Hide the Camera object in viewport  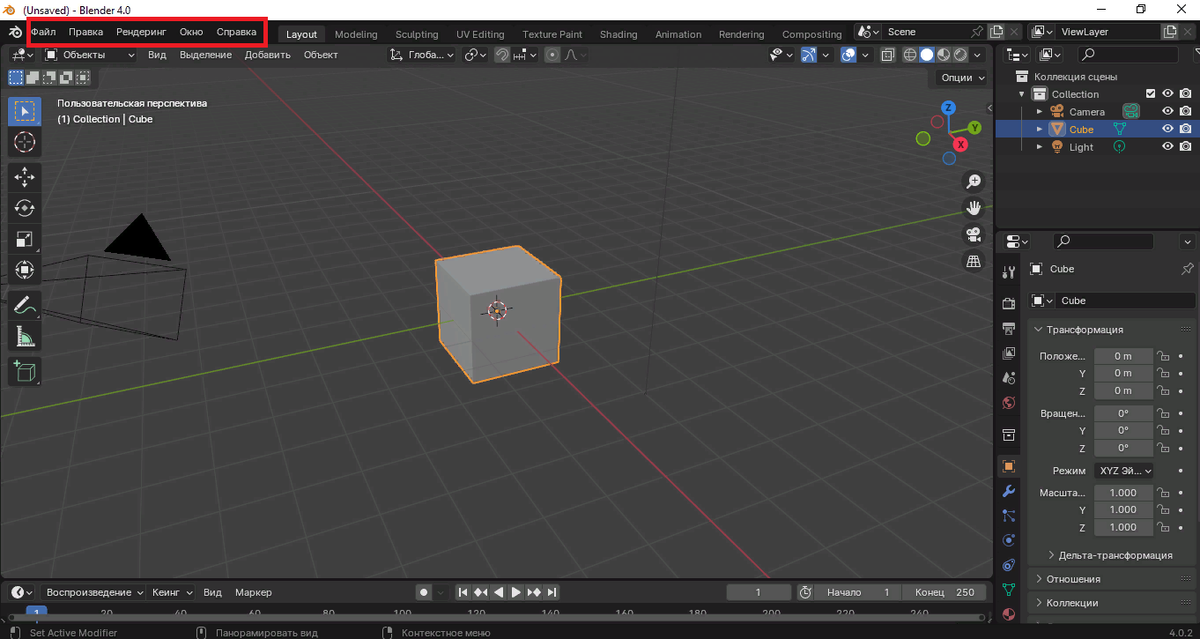point(1167,111)
